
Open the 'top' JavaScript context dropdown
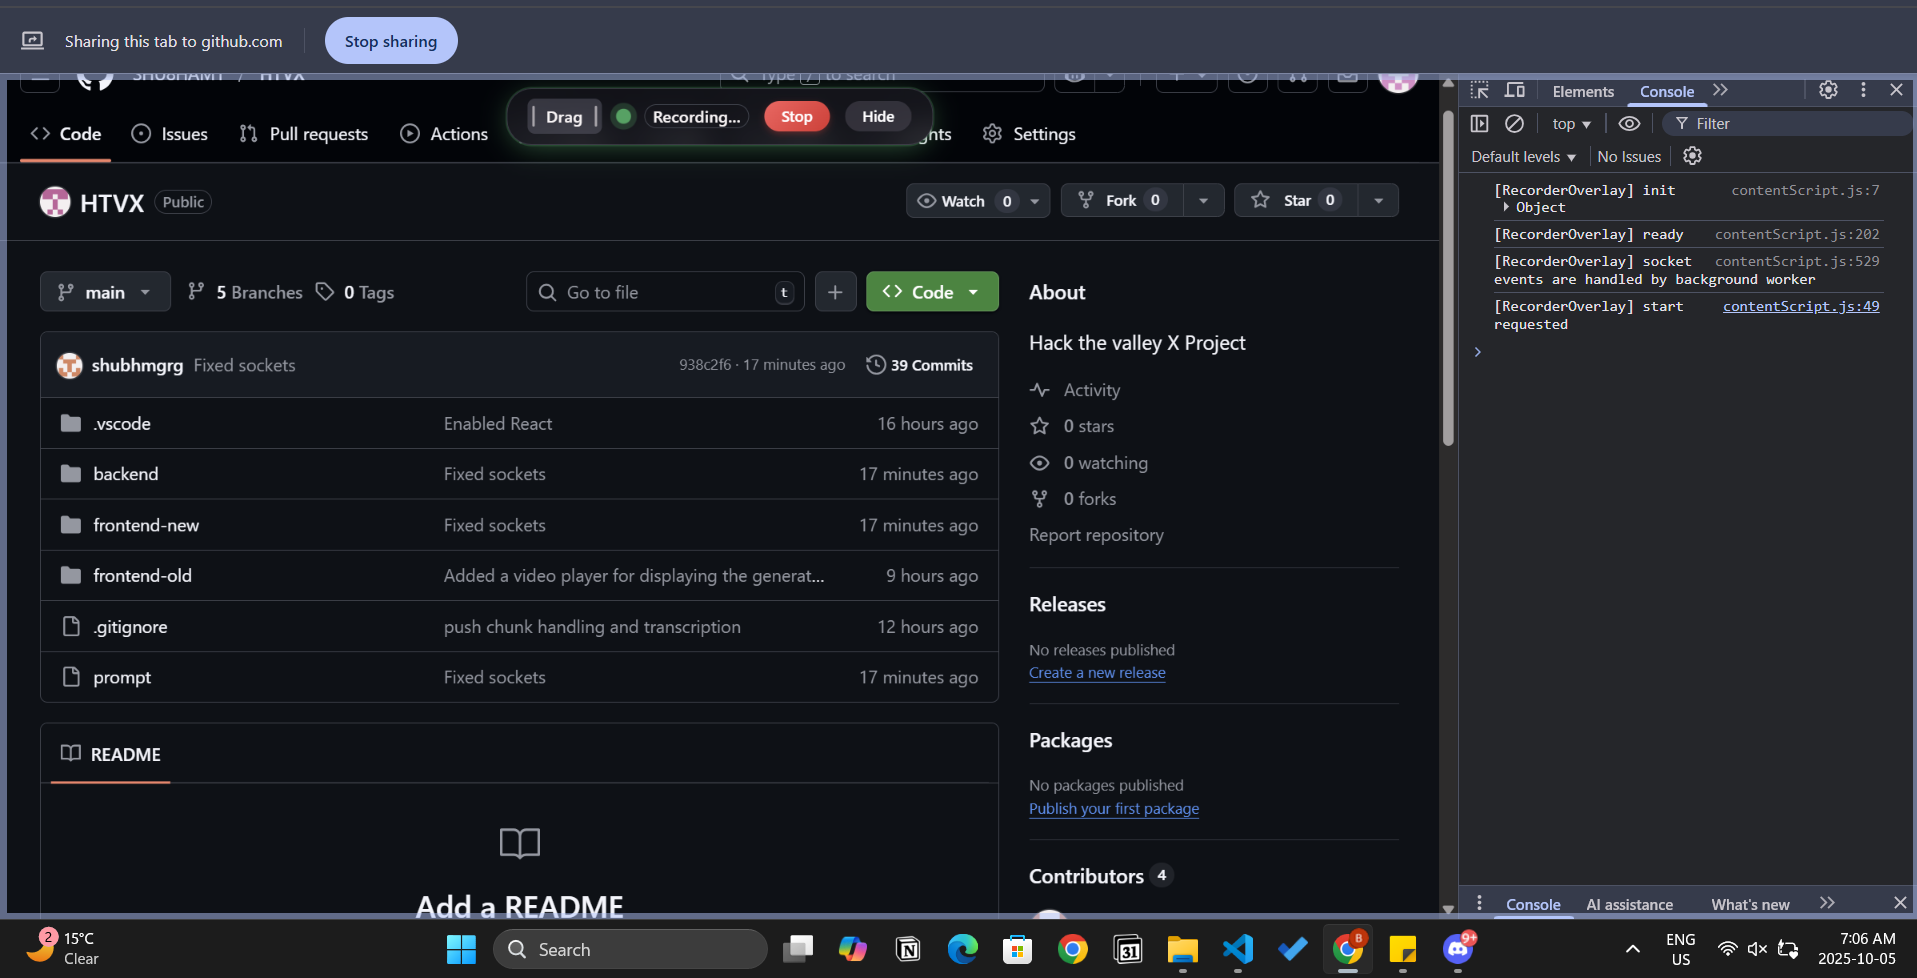[1571, 124]
